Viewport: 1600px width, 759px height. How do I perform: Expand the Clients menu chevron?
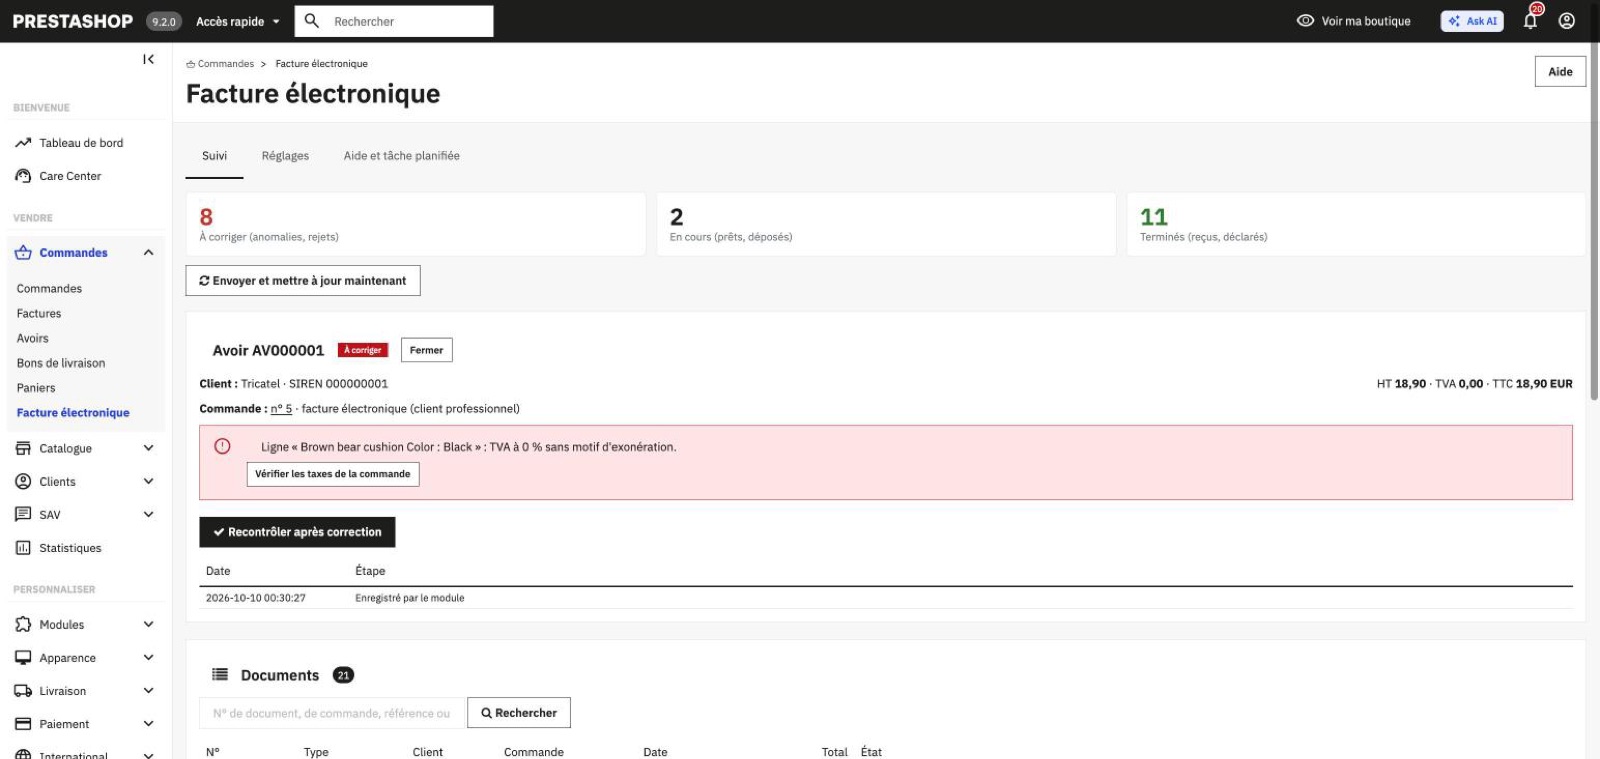point(148,482)
